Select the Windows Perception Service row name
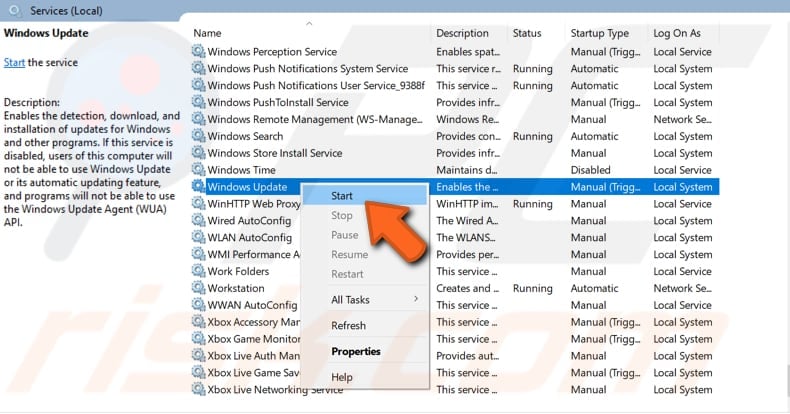The height and width of the screenshot is (414, 790). [x=272, y=51]
